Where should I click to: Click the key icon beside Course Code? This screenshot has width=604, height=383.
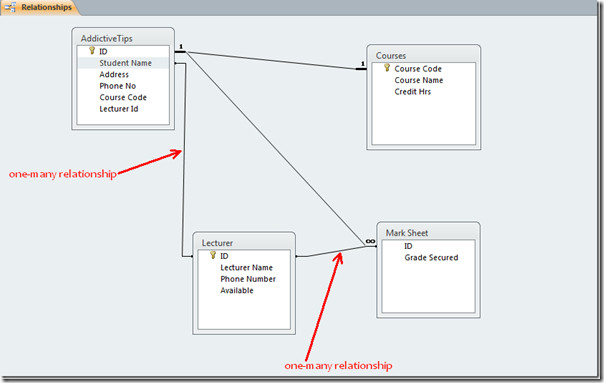tap(387, 68)
